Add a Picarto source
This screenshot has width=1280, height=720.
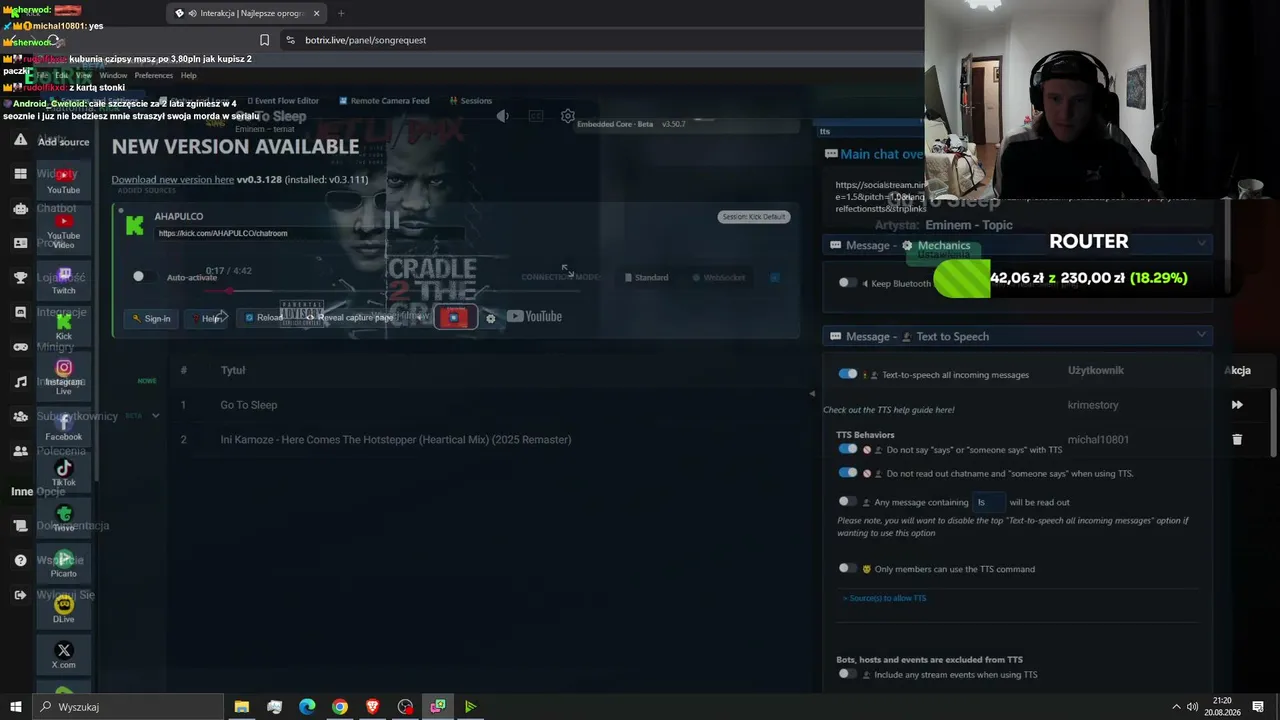[63, 564]
